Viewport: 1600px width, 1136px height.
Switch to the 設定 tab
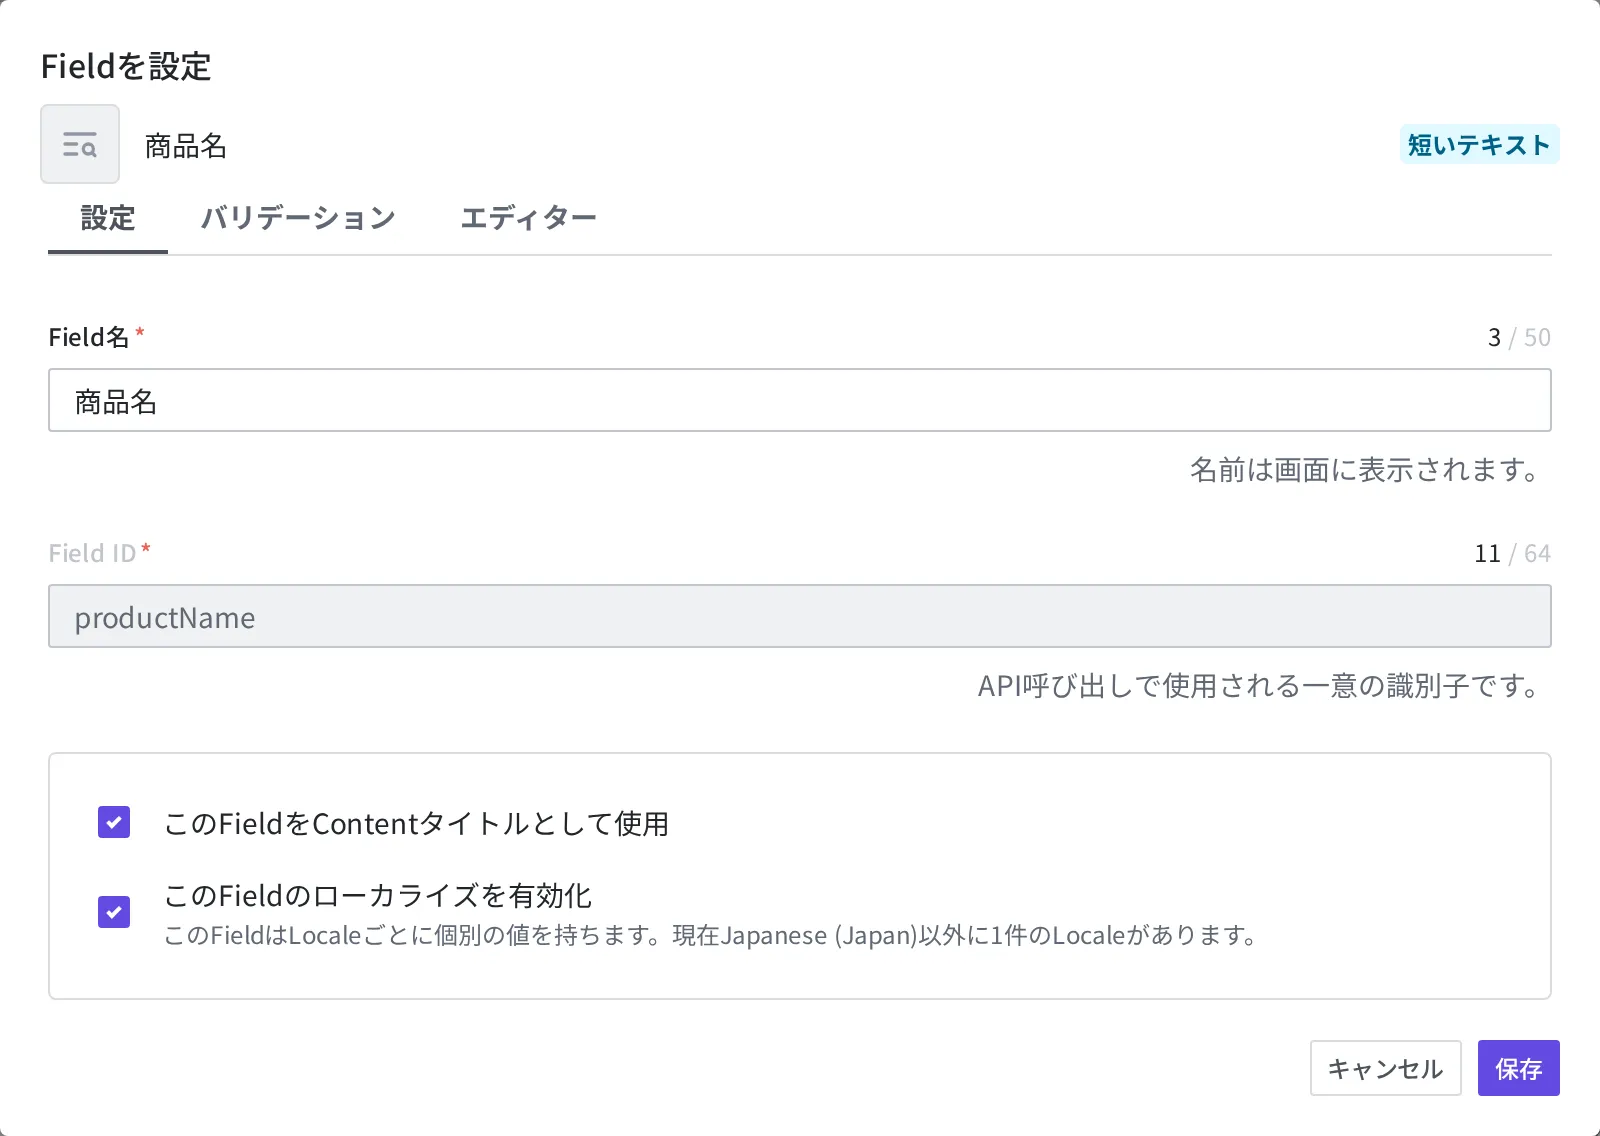coord(108,218)
